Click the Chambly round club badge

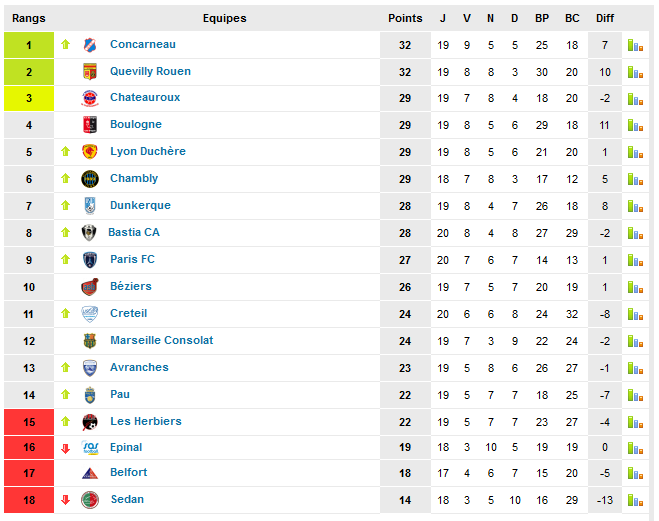point(90,179)
